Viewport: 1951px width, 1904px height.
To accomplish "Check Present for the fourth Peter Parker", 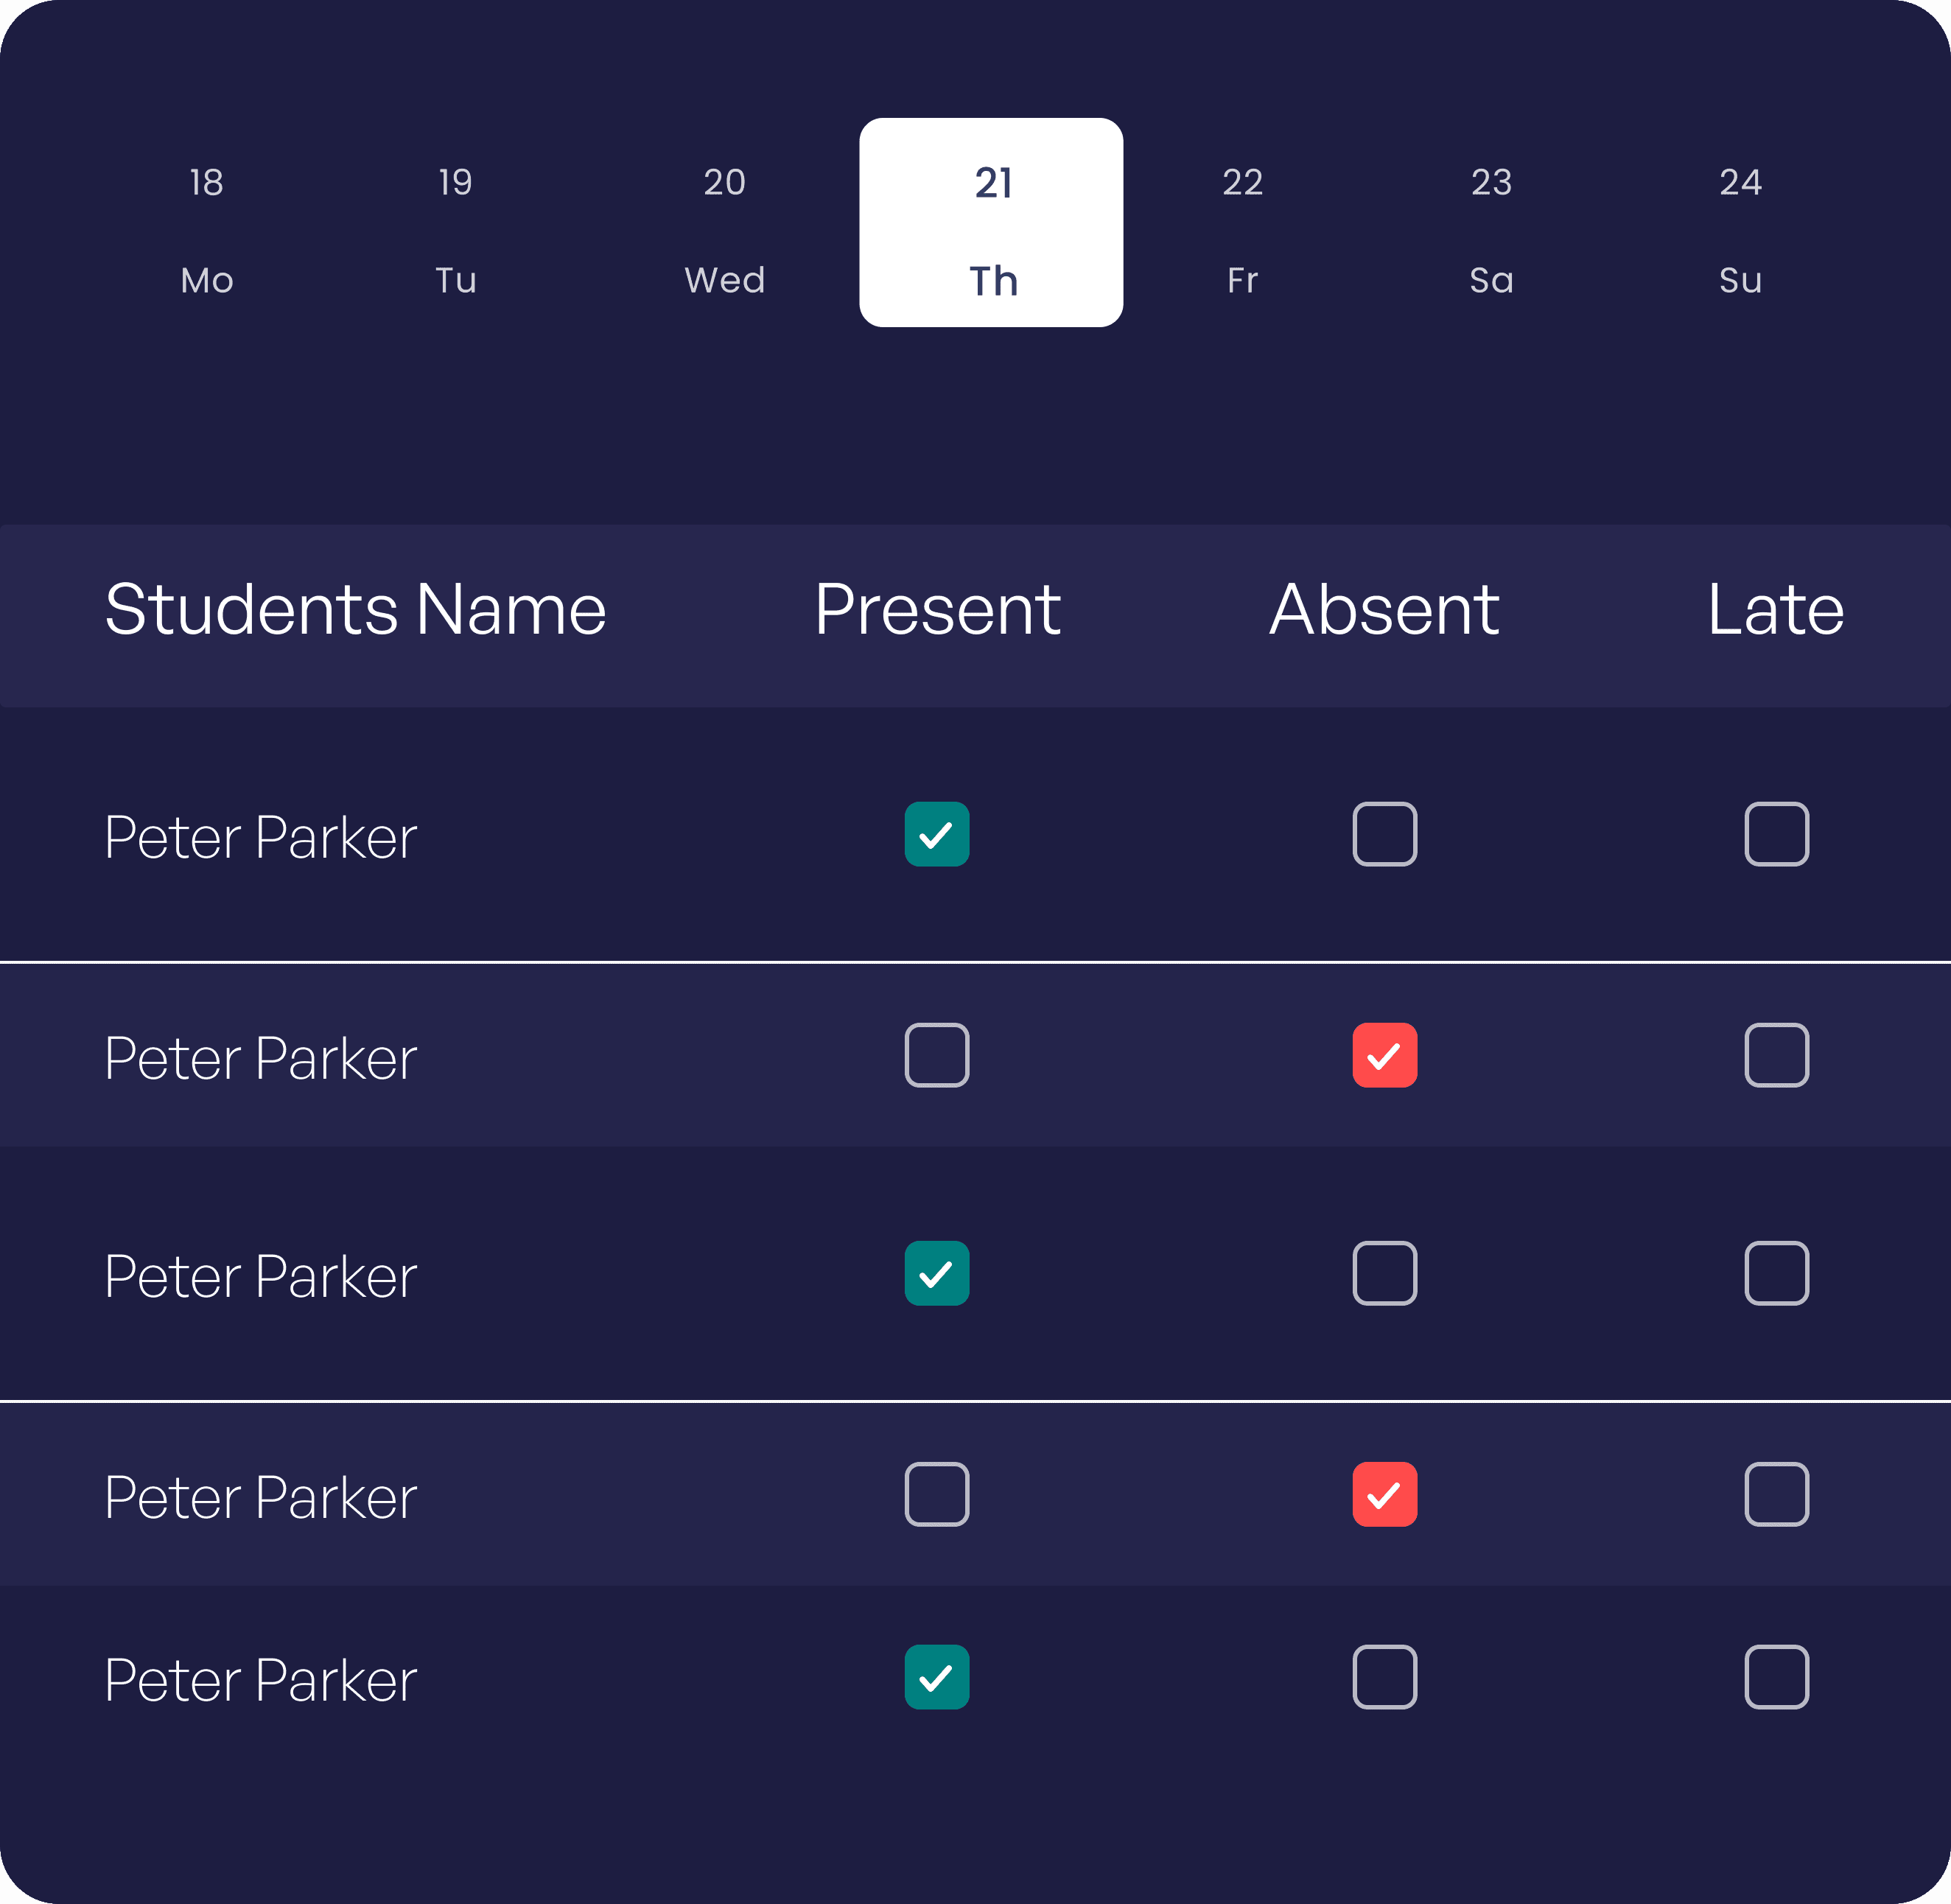I will click(x=937, y=1495).
